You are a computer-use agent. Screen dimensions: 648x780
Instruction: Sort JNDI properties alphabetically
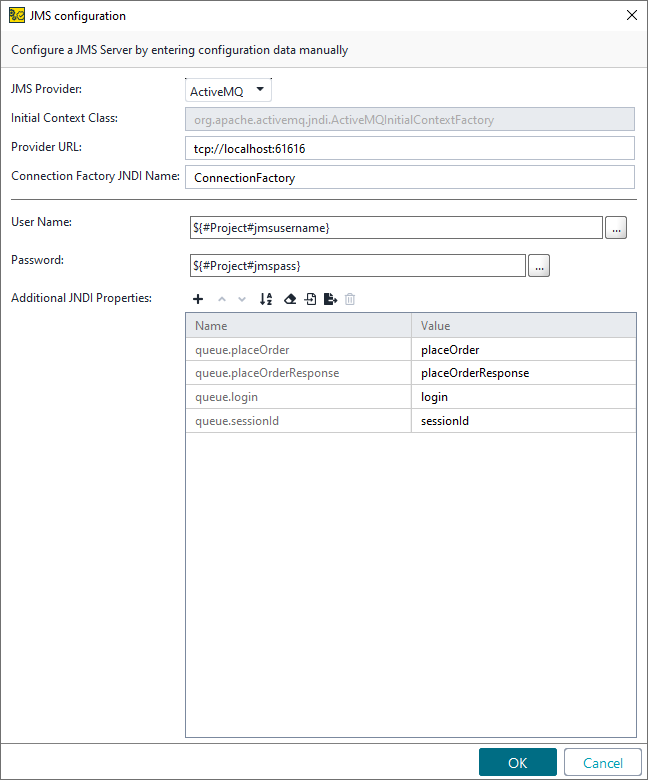[266, 299]
